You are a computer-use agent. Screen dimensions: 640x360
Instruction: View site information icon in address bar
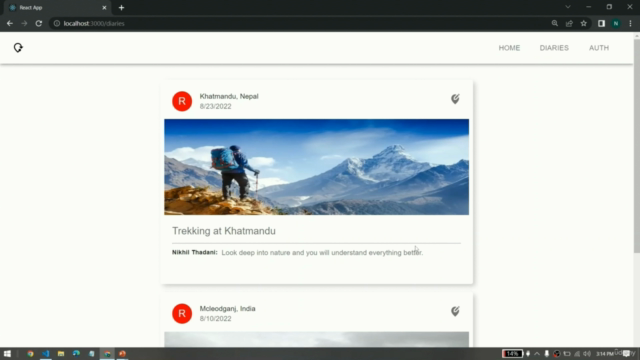click(x=57, y=24)
